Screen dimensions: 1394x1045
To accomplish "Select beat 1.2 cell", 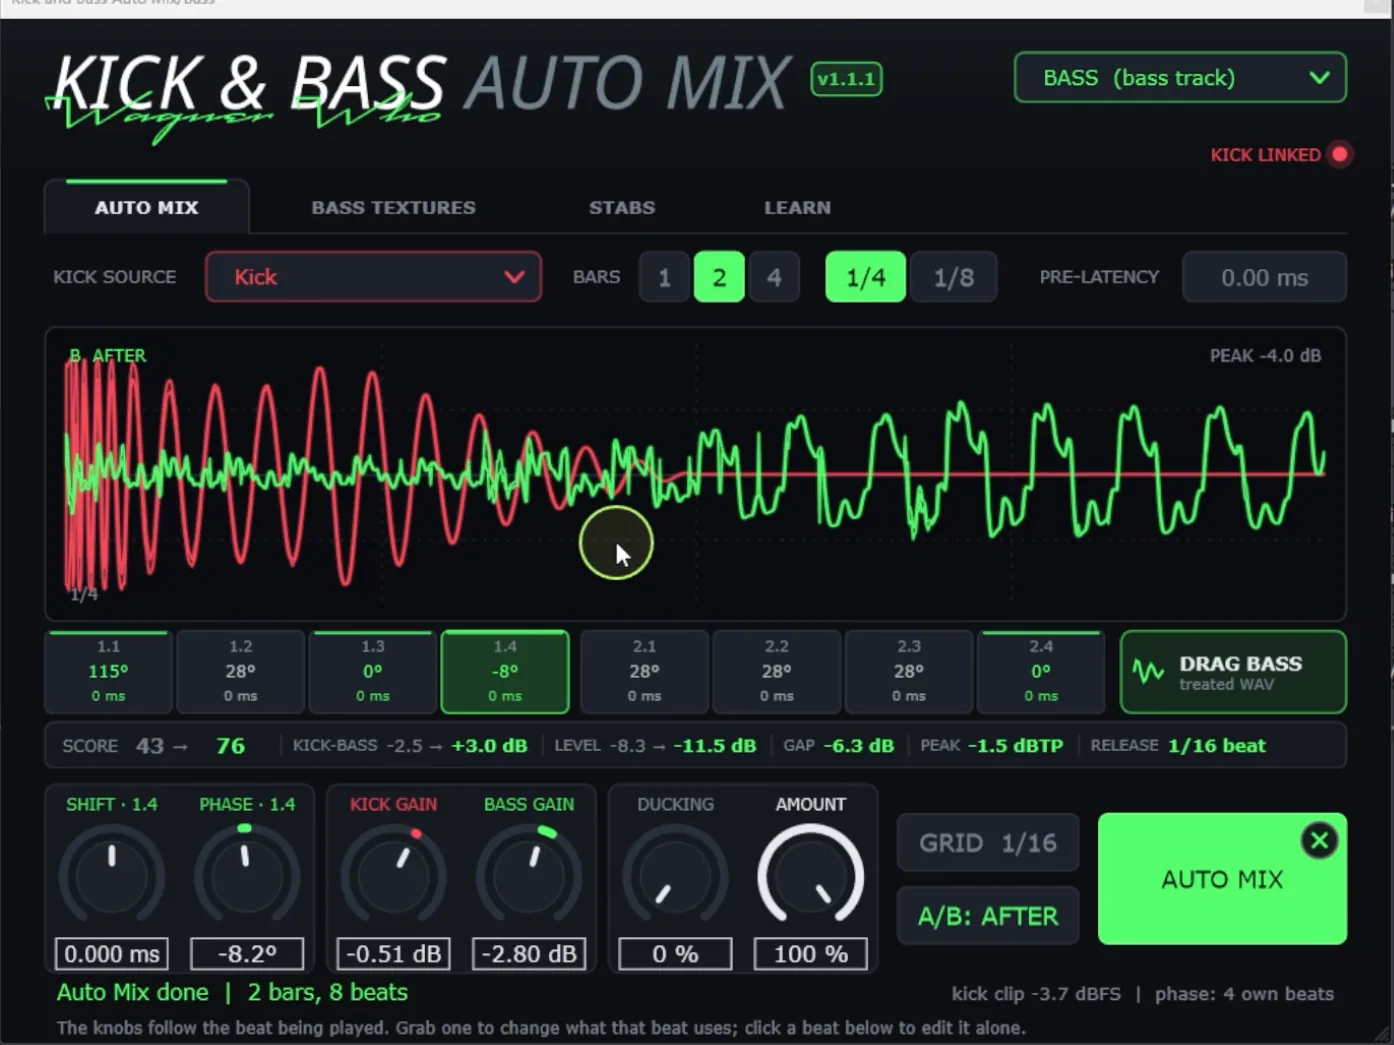I will click(x=240, y=672).
